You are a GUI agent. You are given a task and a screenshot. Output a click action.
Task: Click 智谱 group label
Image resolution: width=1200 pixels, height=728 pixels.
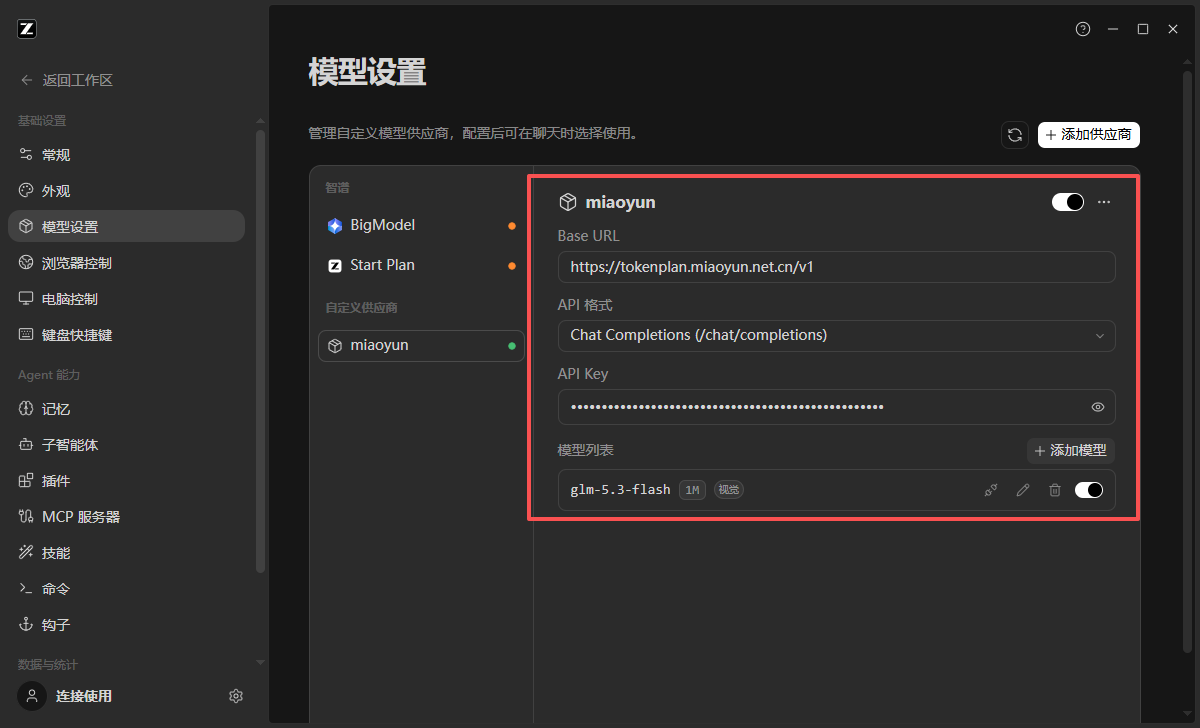(337, 188)
